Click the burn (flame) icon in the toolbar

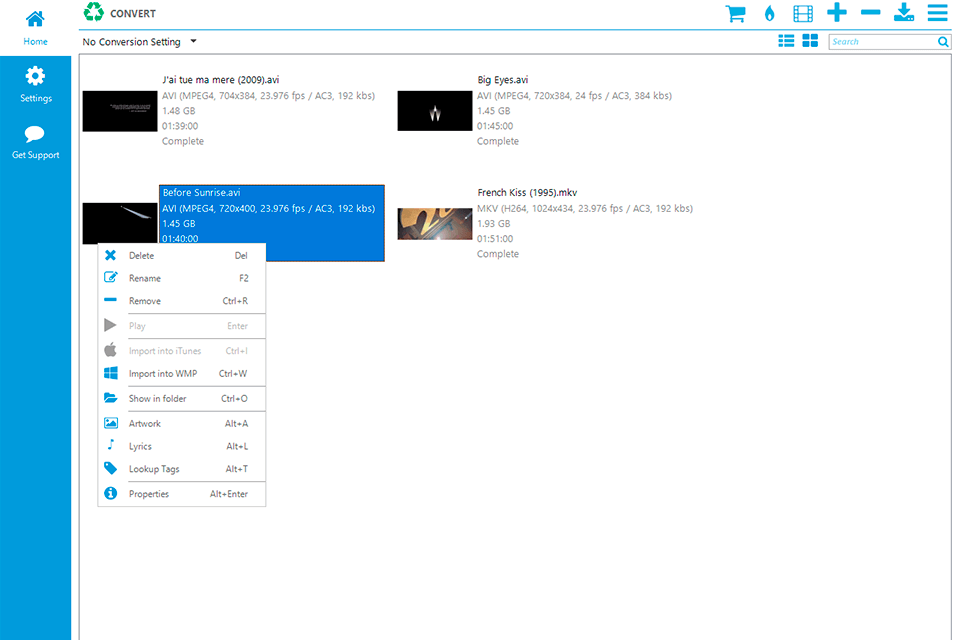[770, 14]
